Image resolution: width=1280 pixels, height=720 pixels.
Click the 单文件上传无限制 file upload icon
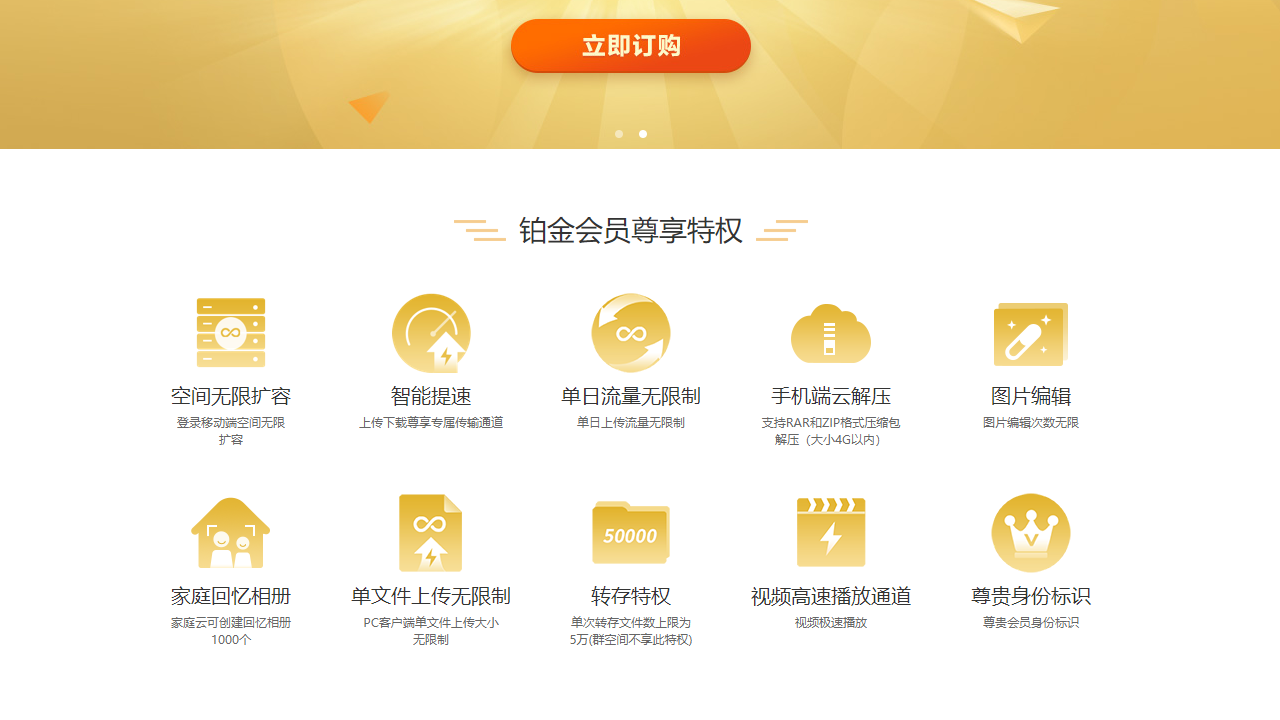pyautogui.click(x=431, y=532)
